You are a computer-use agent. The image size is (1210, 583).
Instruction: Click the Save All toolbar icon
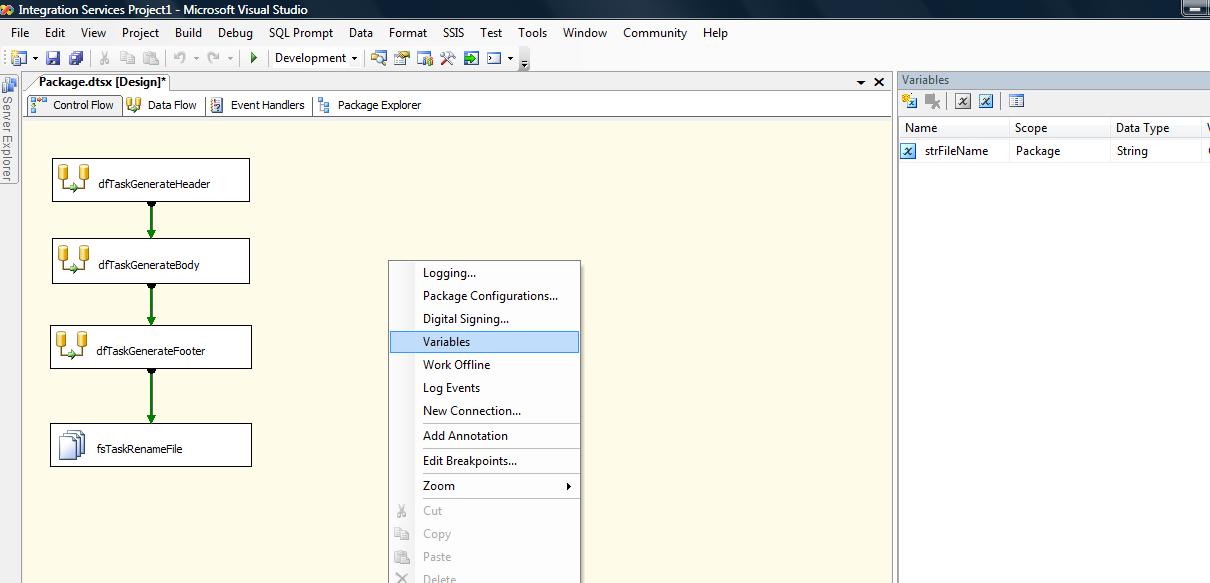(75, 59)
